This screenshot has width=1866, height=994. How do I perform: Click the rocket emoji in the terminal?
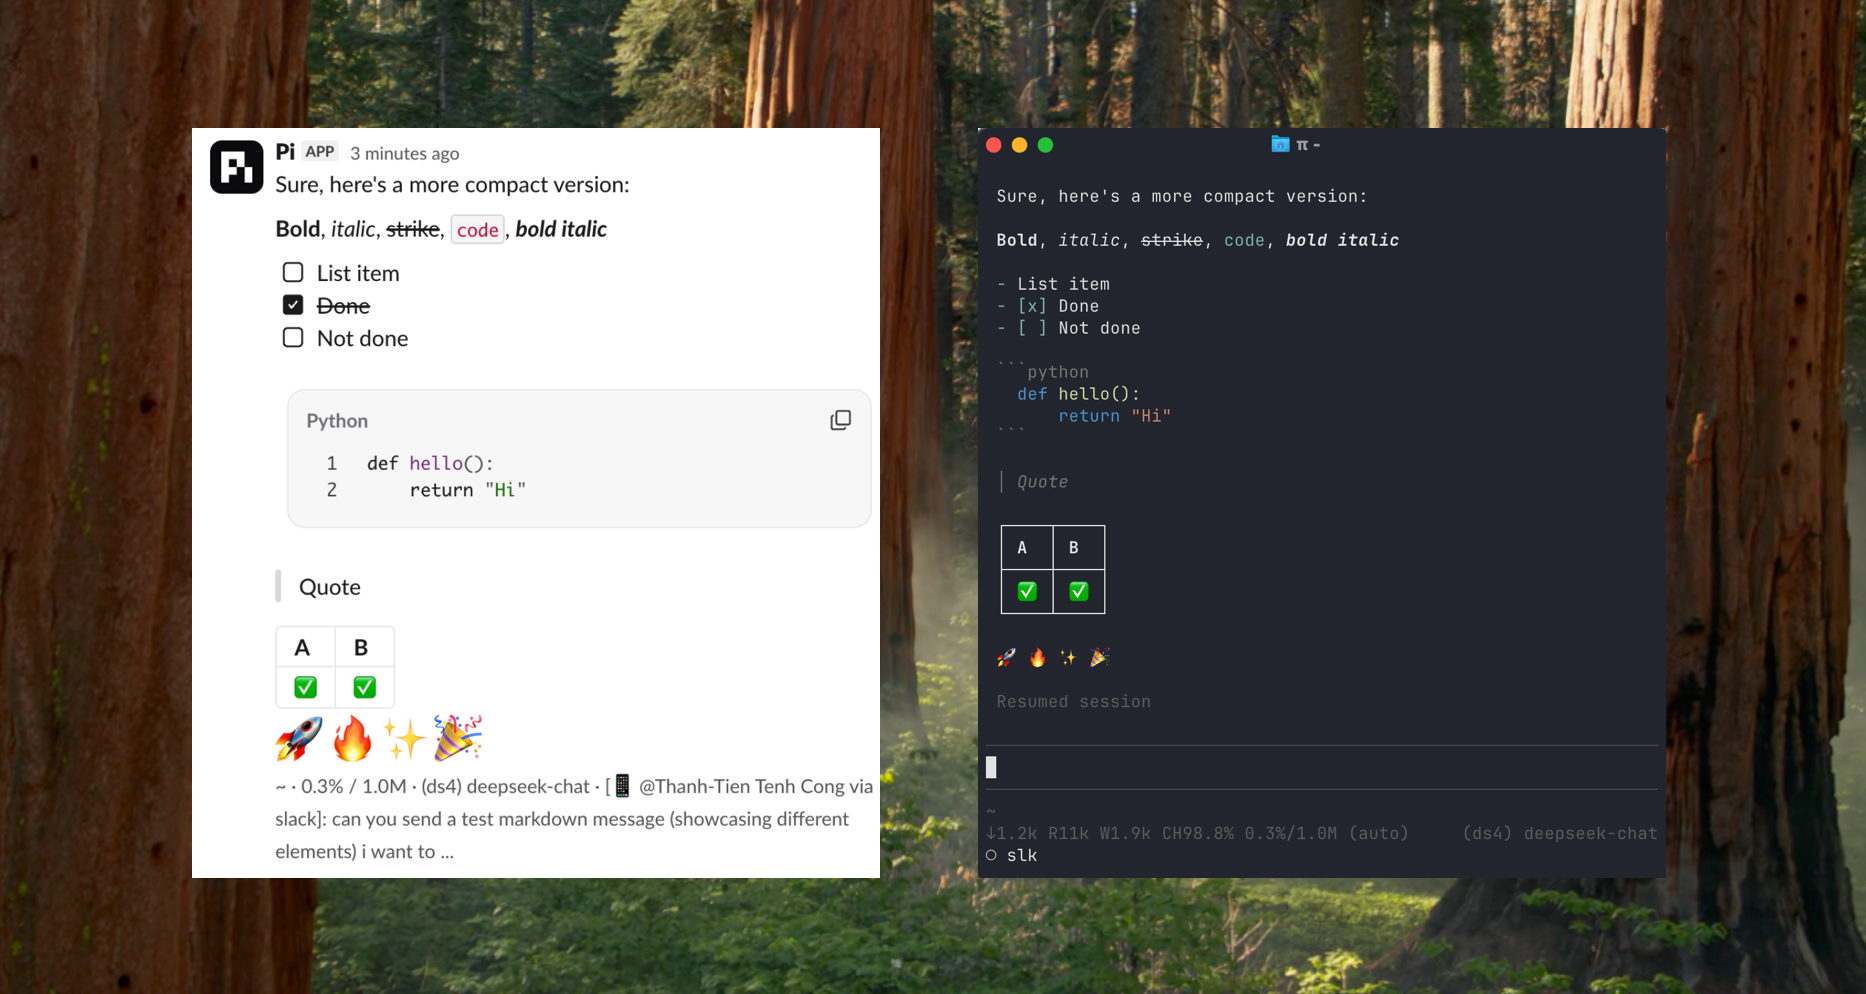[1006, 657]
